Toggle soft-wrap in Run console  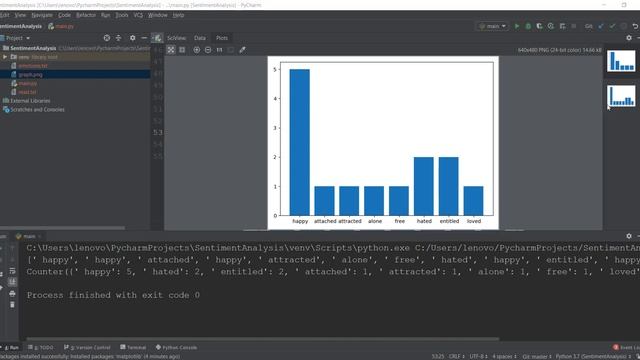pos(12,271)
